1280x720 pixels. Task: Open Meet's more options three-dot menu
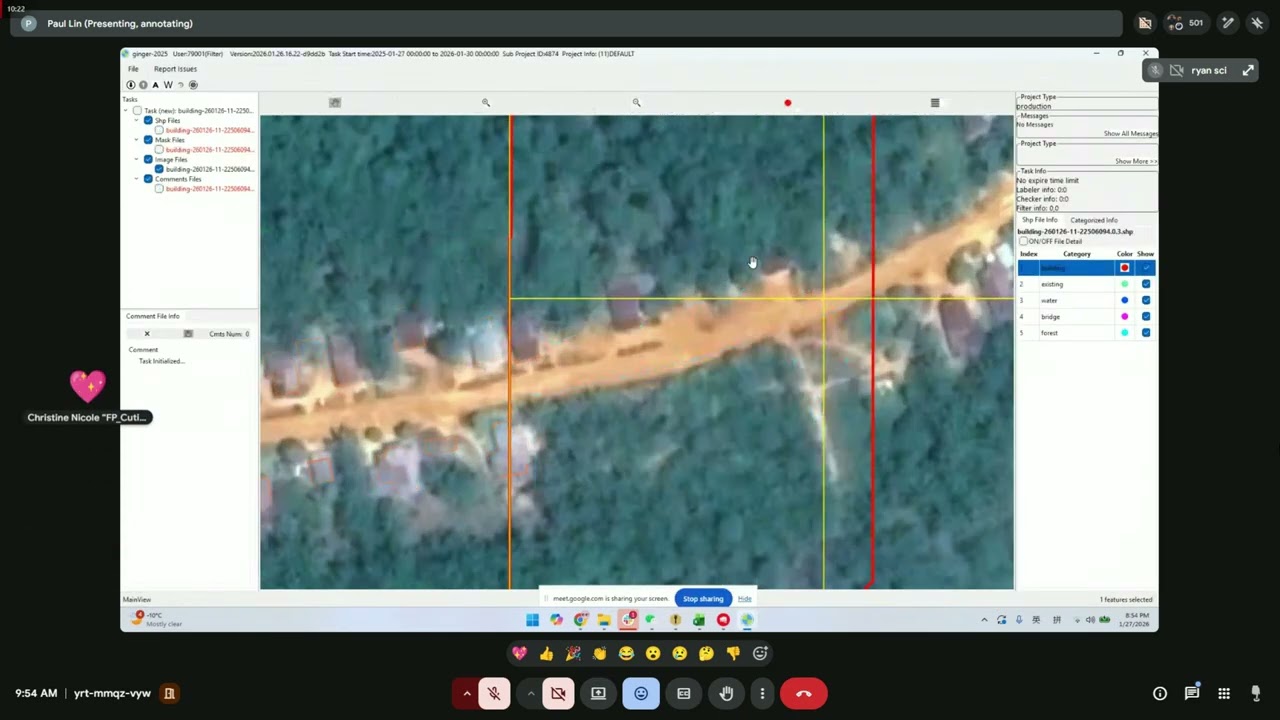click(762, 693)
